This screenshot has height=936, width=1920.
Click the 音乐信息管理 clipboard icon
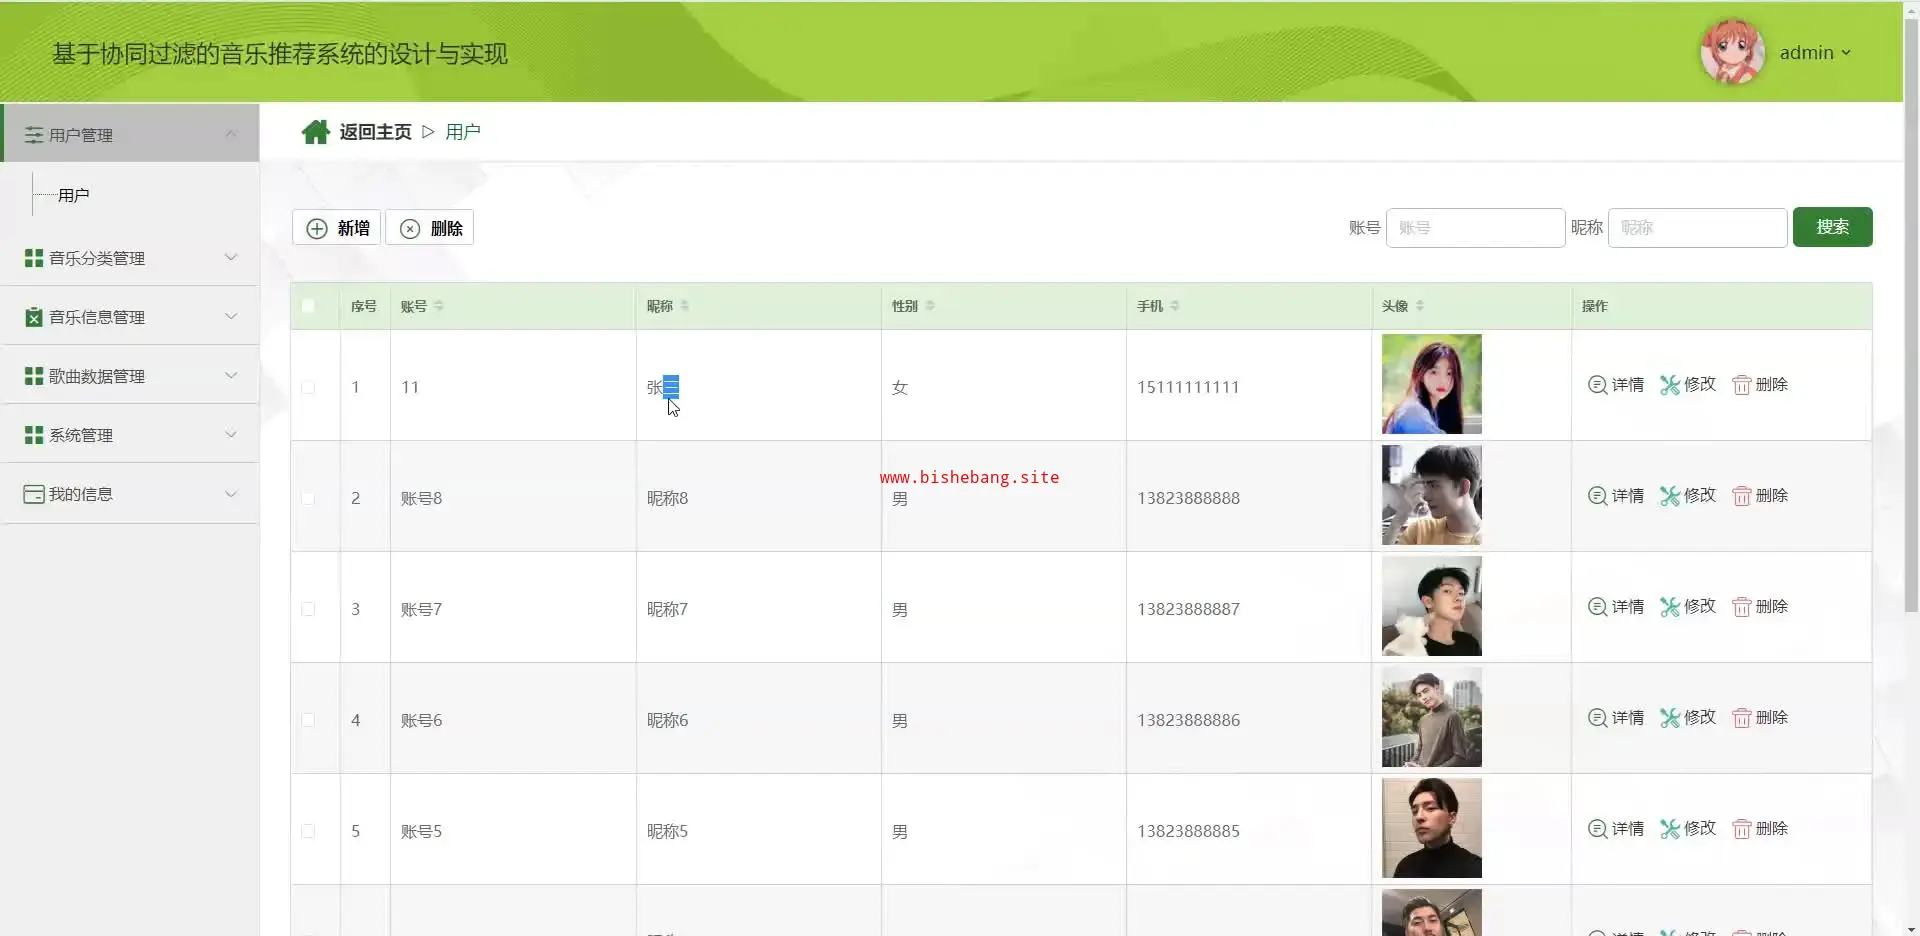click(x=34, y=317)
